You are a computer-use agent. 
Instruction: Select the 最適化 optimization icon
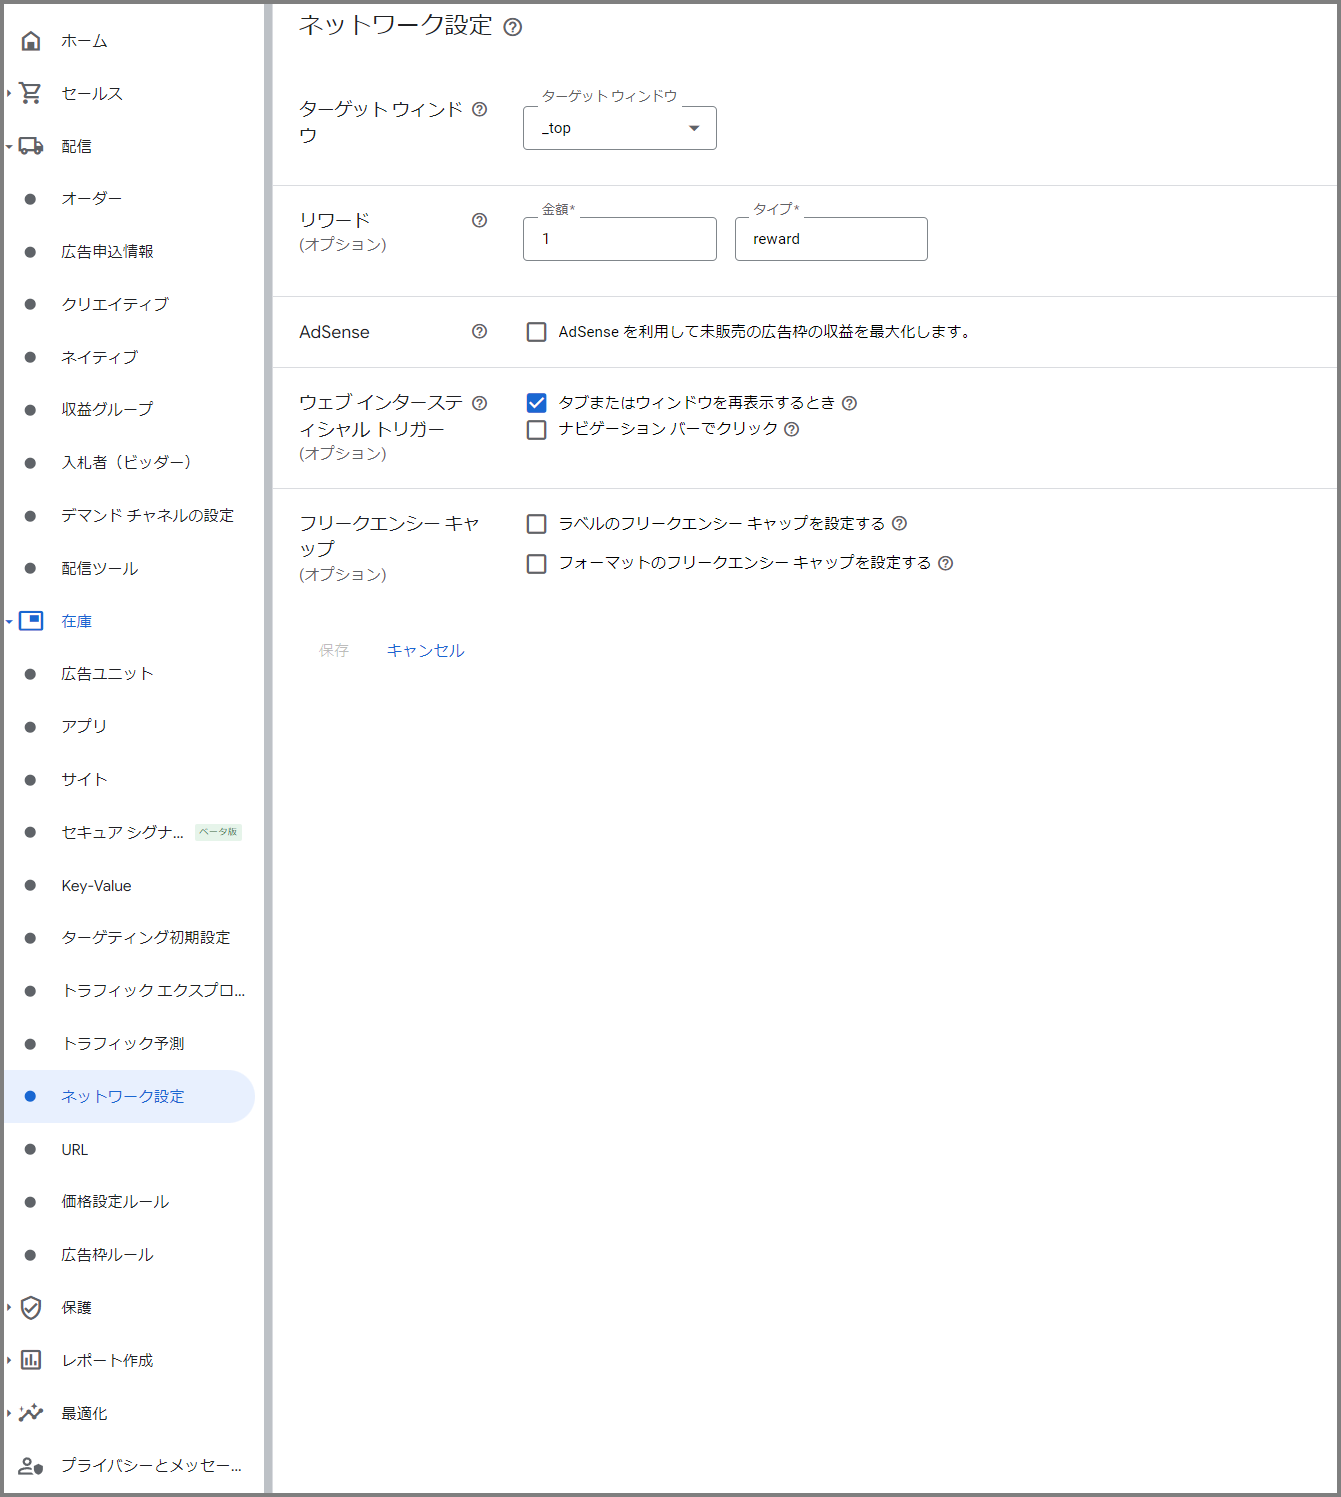click(x=31, y=1413)
